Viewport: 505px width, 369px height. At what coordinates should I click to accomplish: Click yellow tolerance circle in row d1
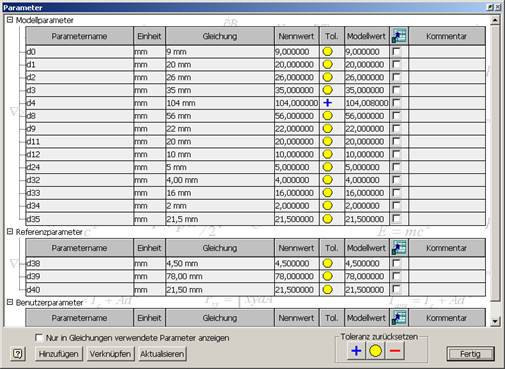(x=328, y=64)
